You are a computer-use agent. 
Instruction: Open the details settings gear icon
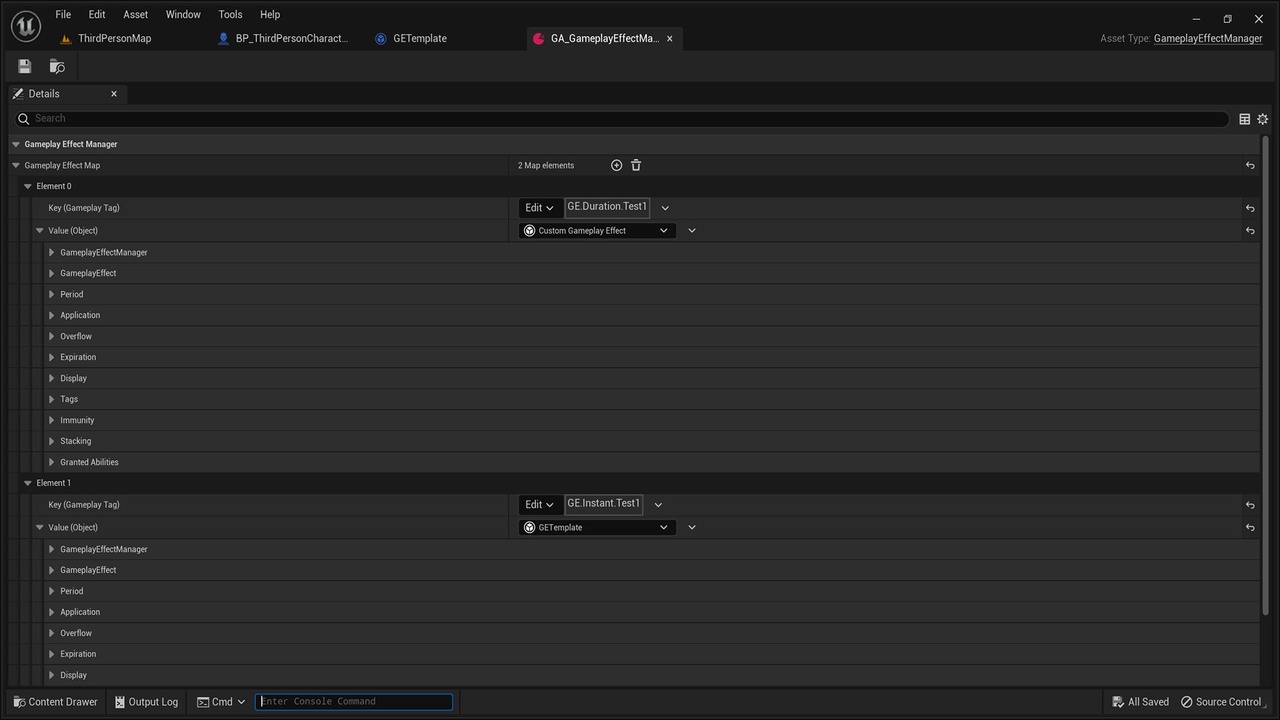pyautogui.click(x=1262, y=119)
